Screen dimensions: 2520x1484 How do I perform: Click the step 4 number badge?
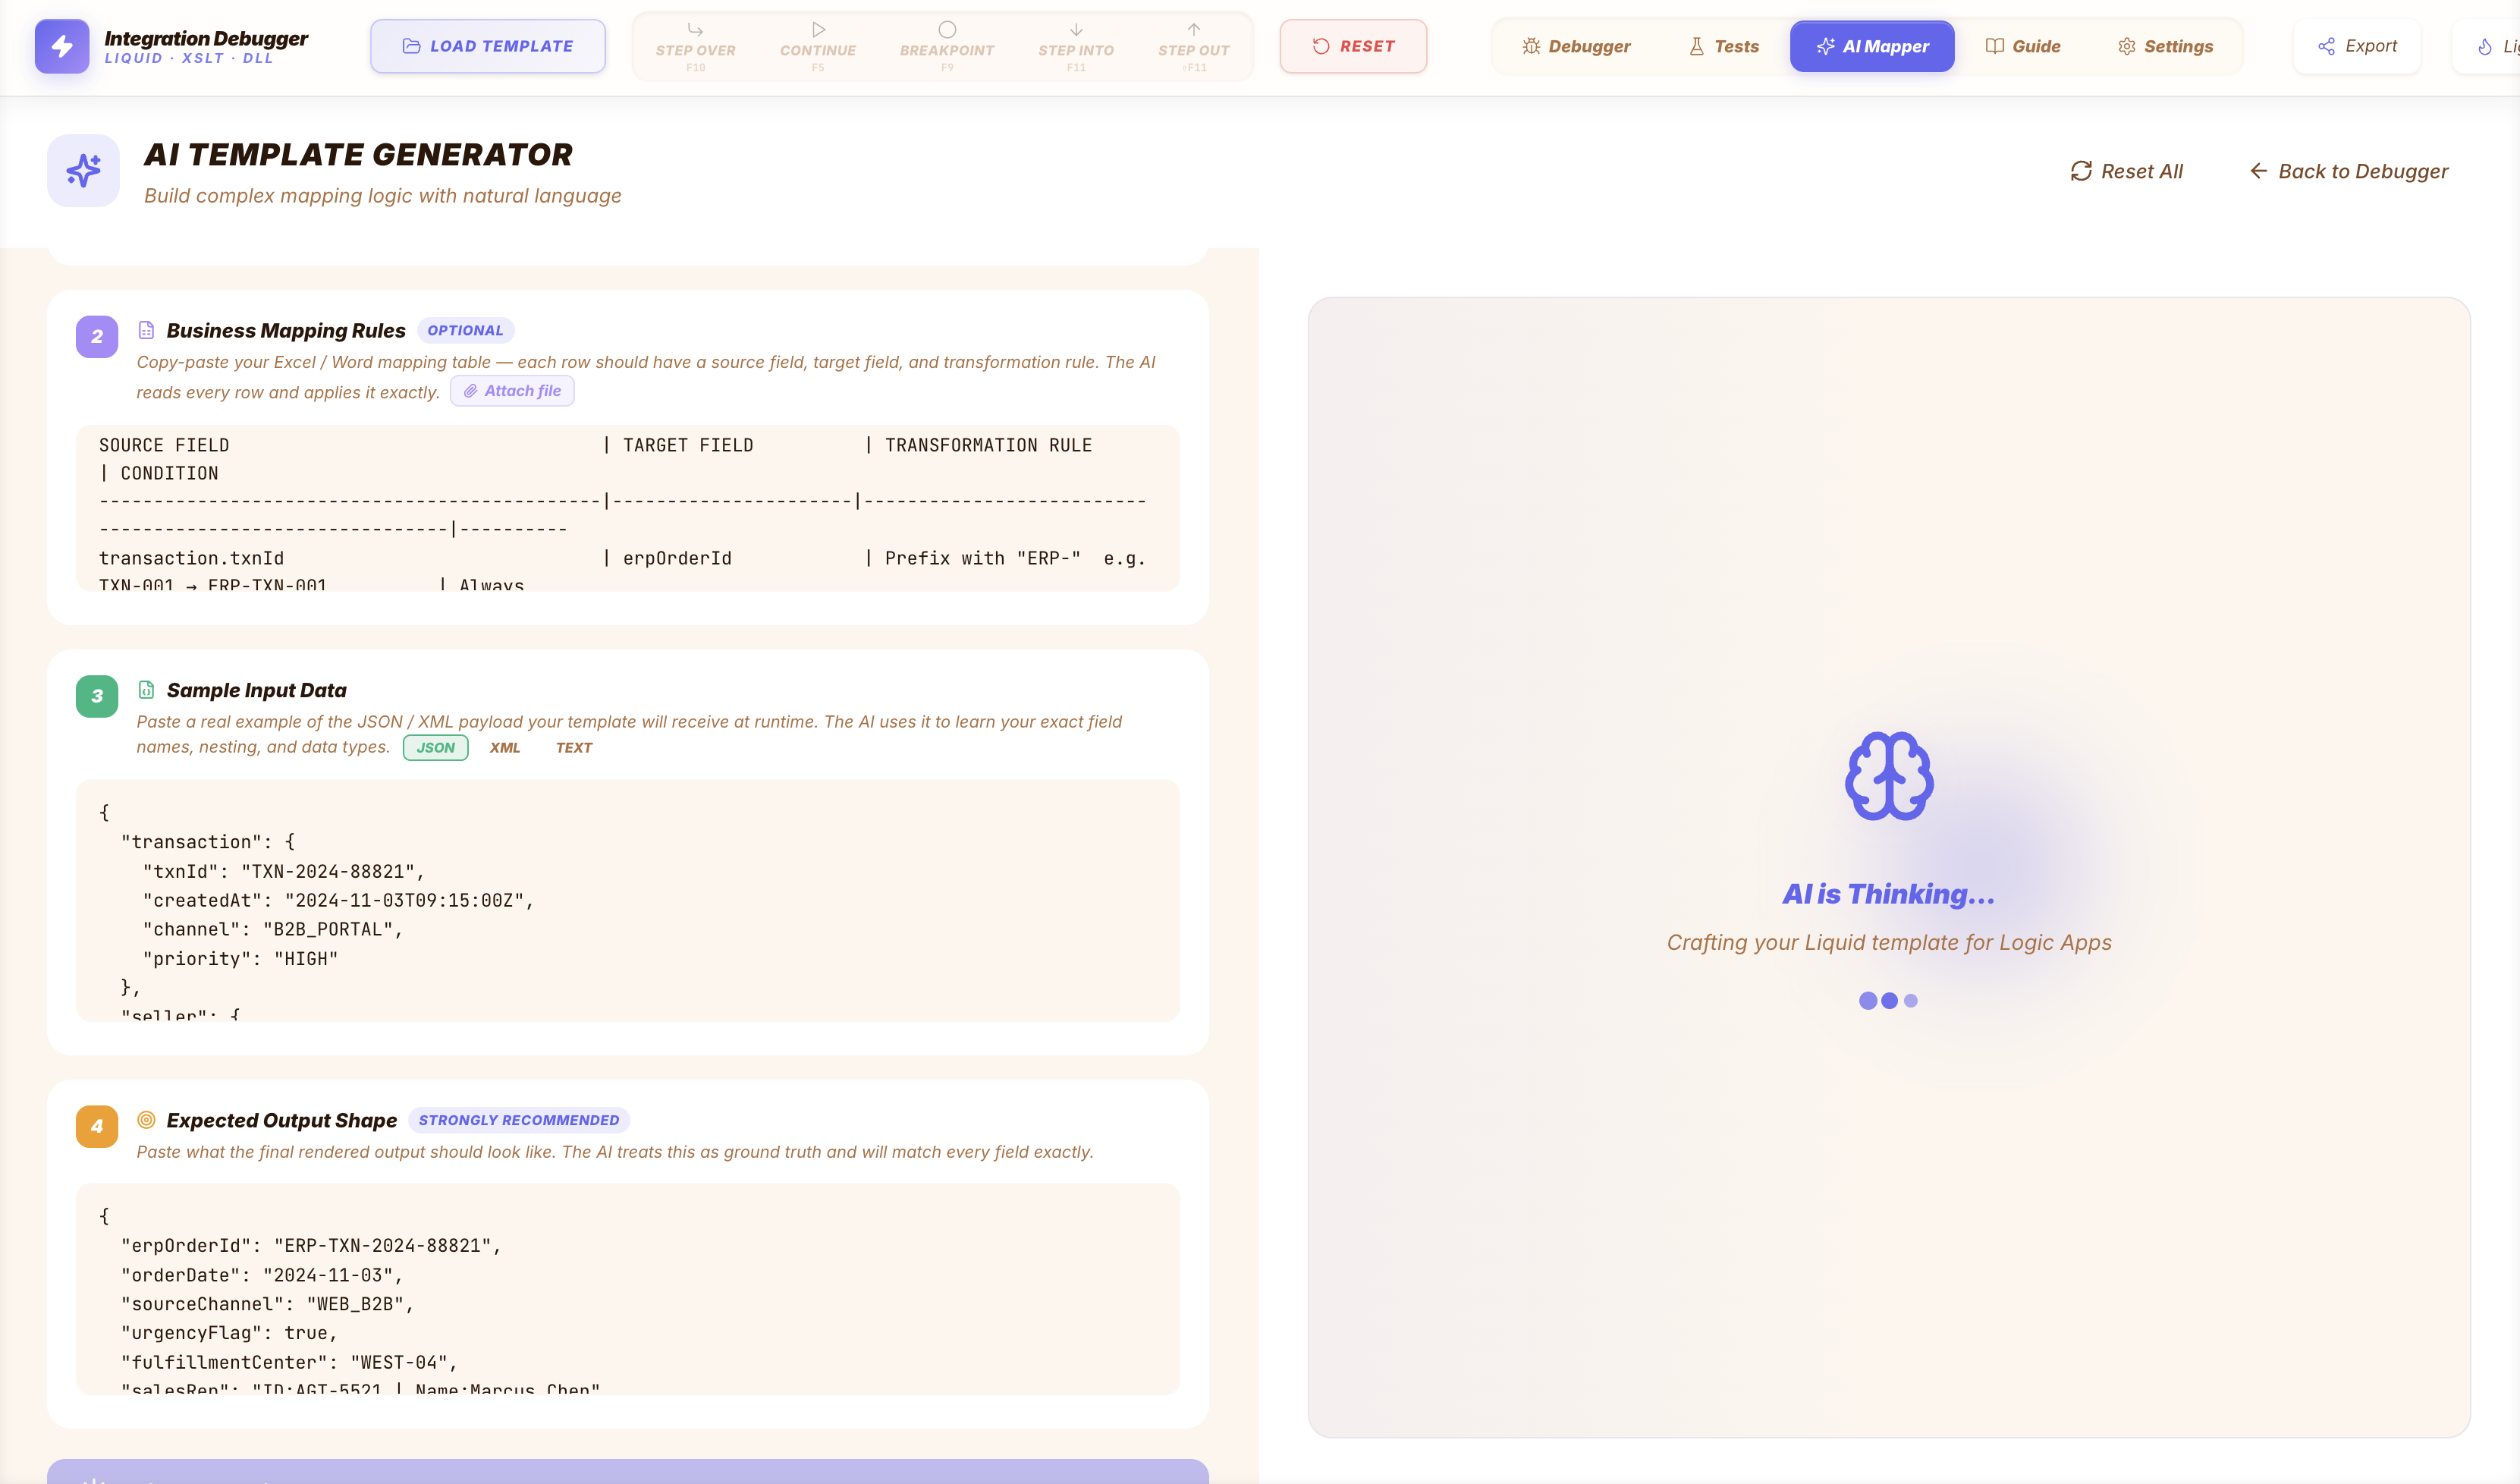point(97,1126)
